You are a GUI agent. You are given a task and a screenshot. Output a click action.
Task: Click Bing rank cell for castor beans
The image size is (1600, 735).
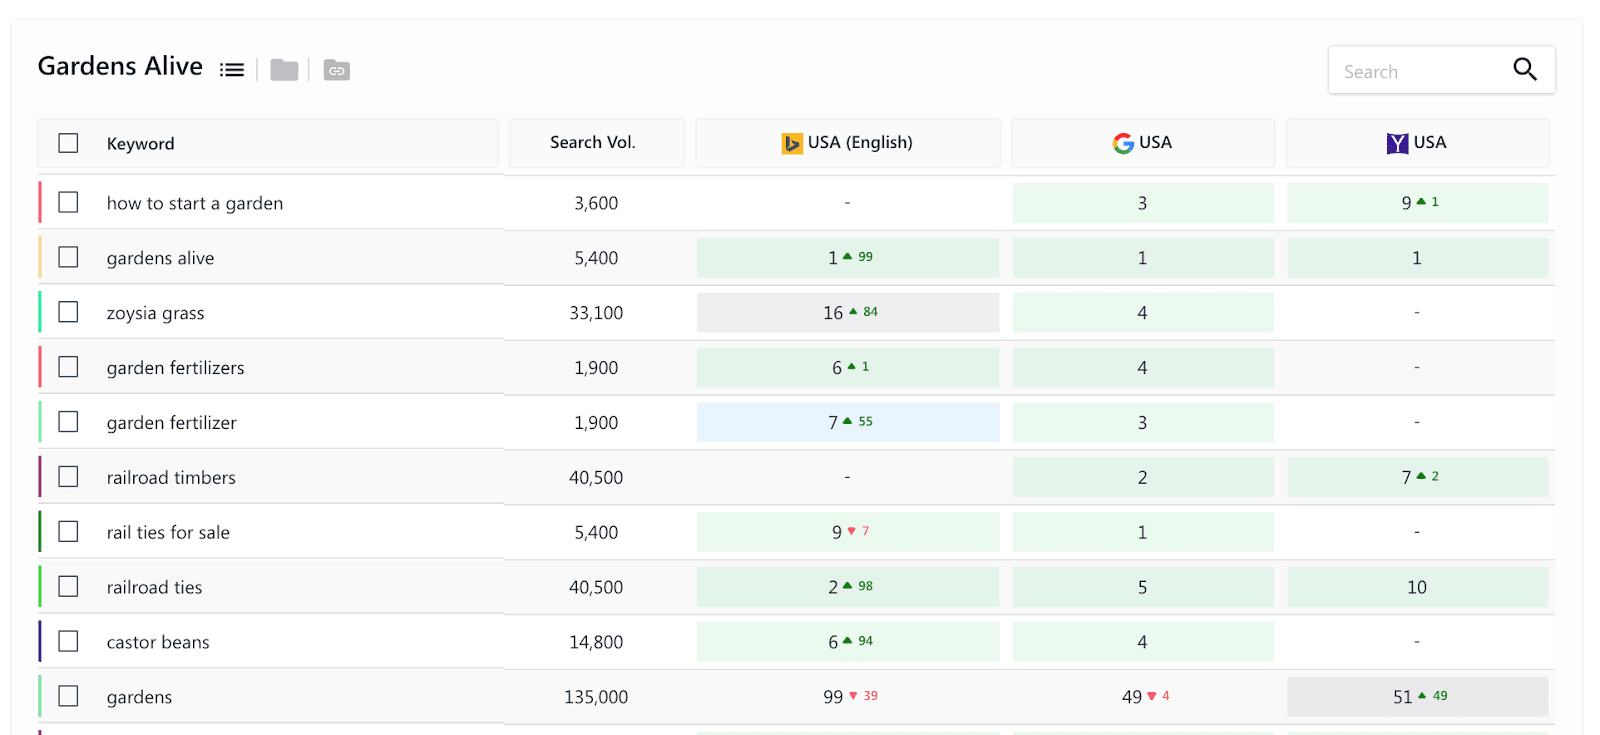848,642
